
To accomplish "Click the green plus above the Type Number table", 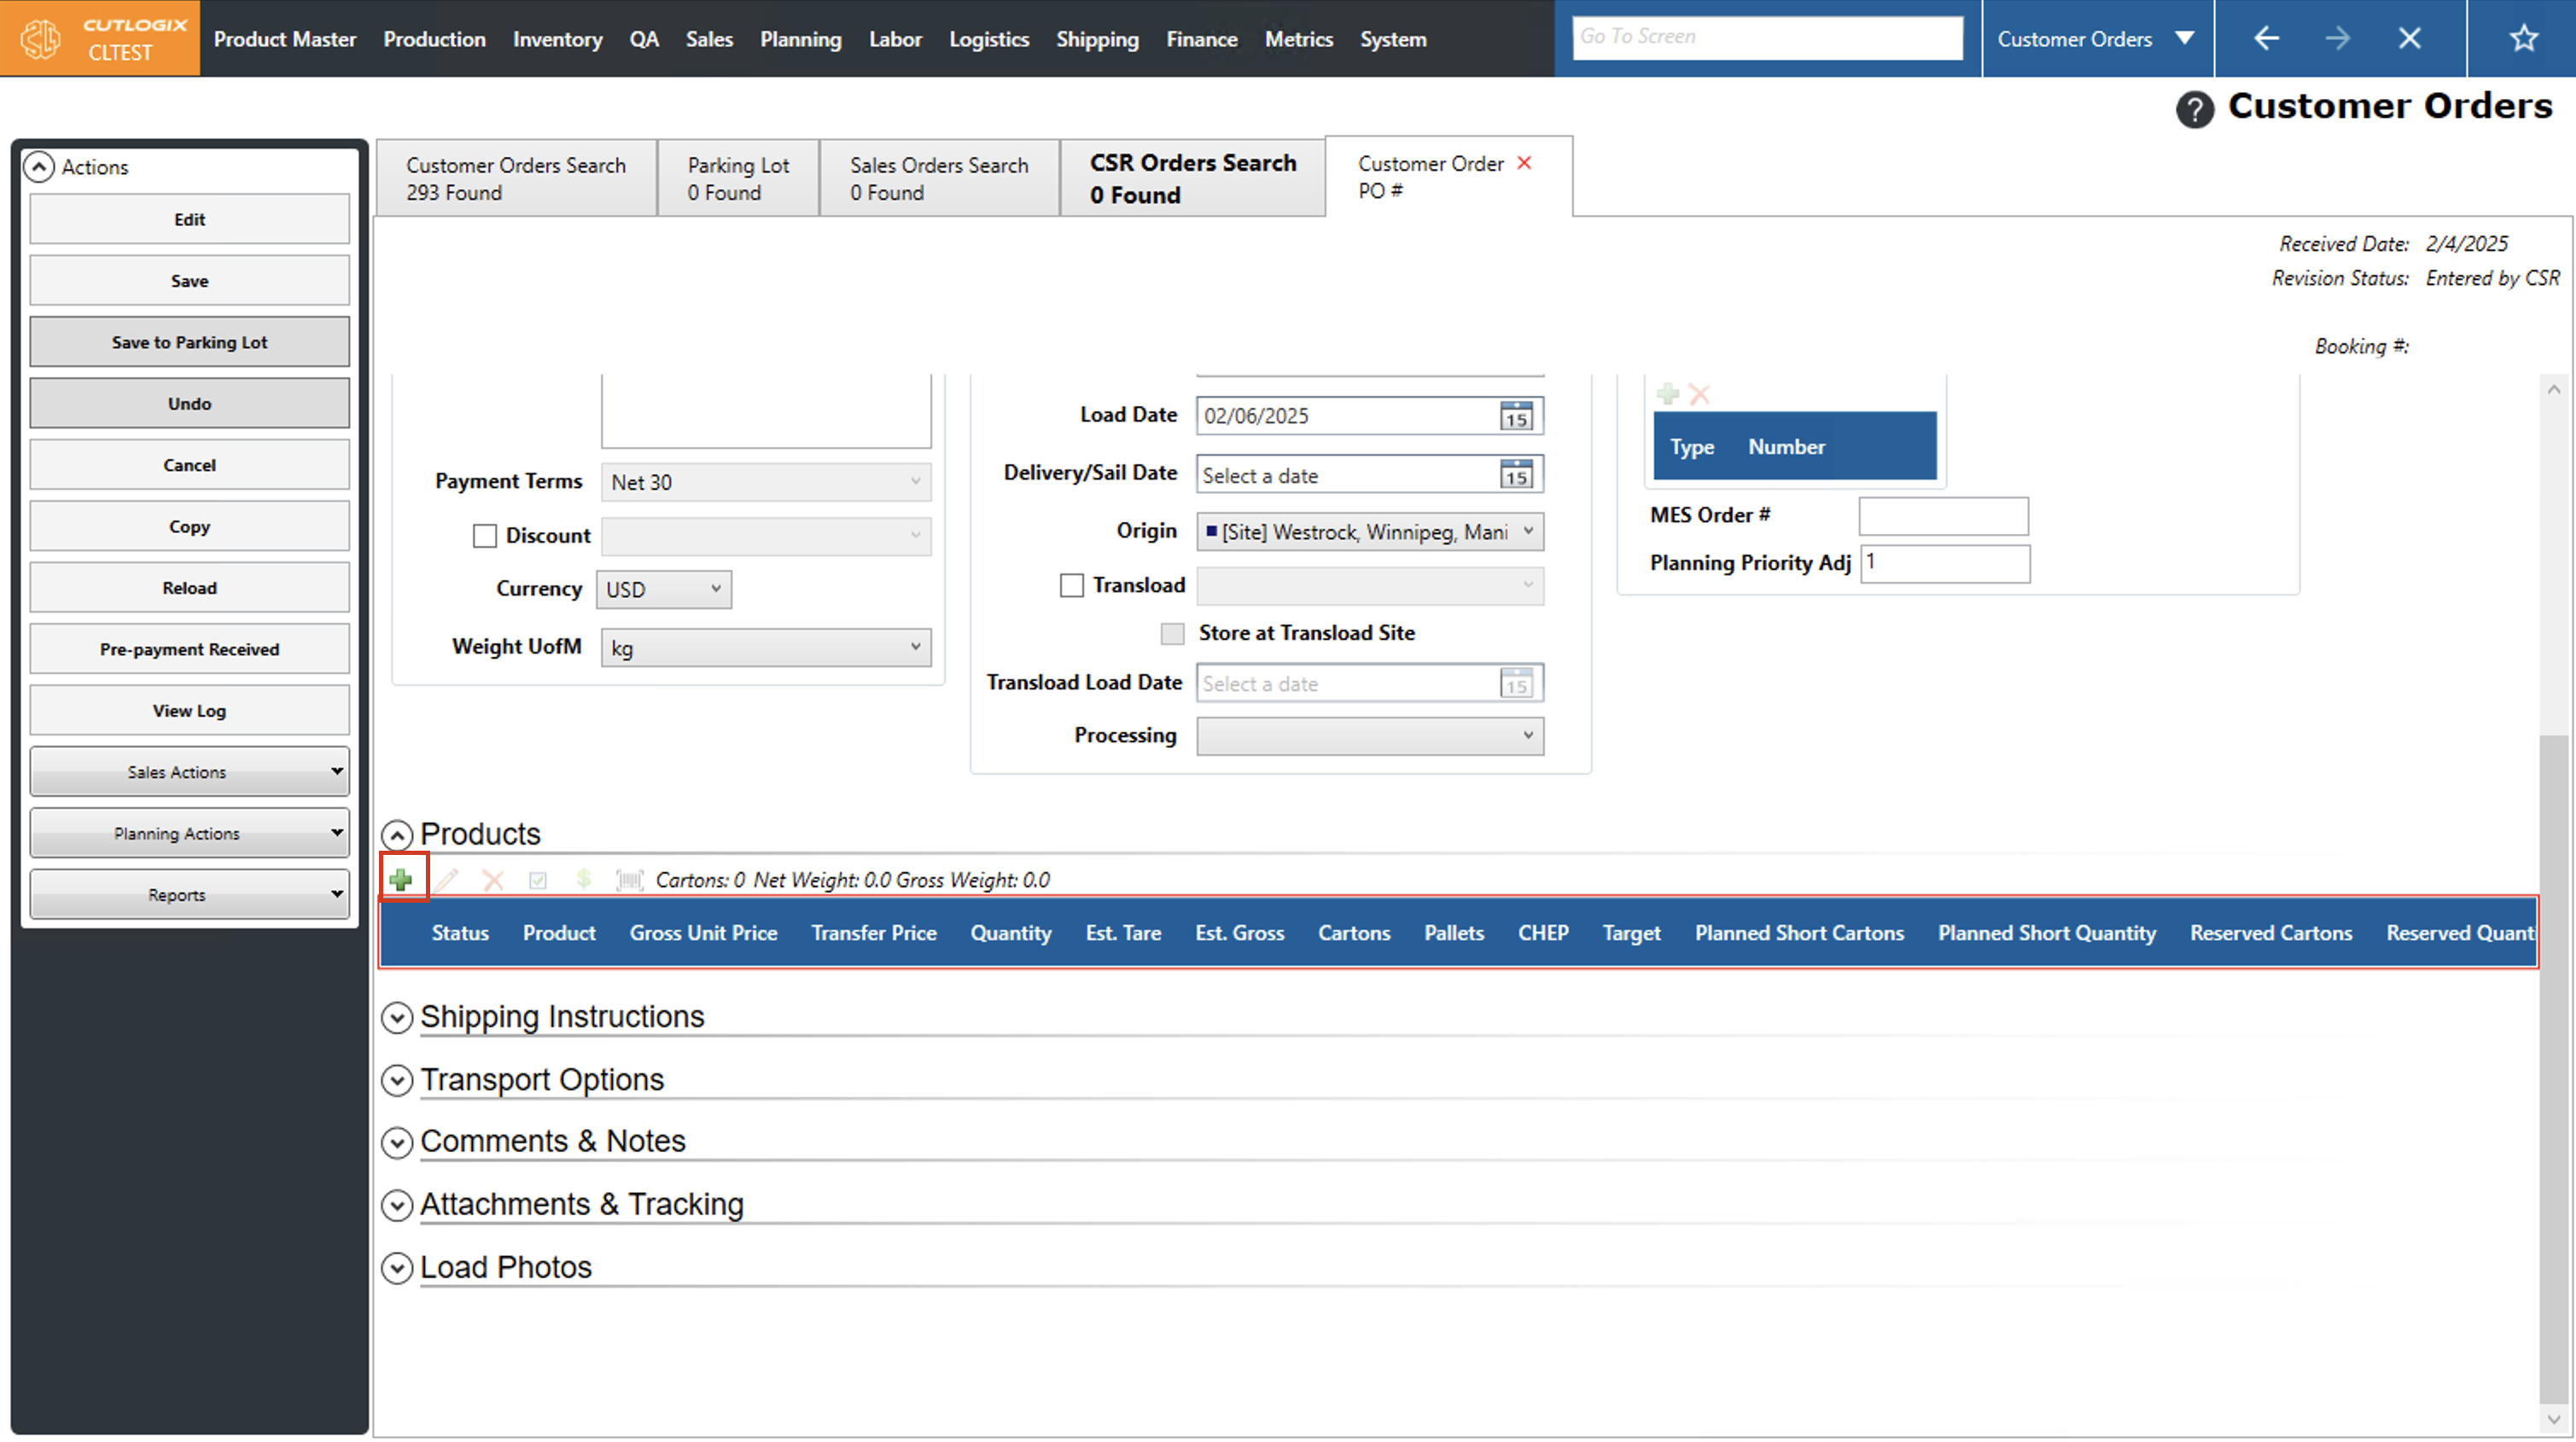I will (x=1667, y=394).
